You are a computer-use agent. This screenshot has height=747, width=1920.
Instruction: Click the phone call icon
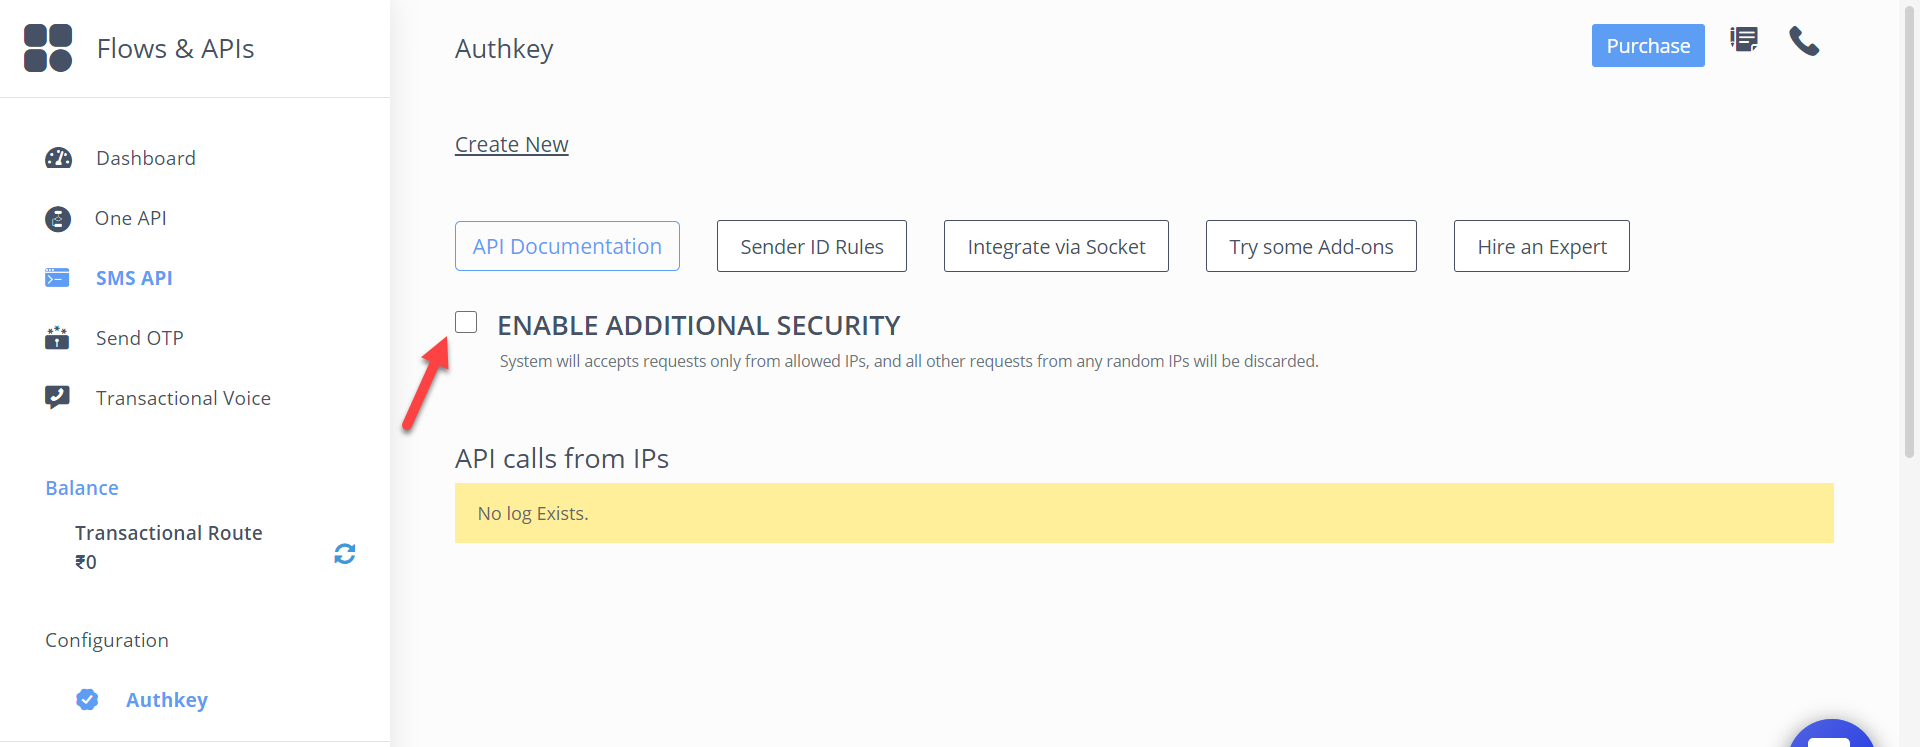1804,41
